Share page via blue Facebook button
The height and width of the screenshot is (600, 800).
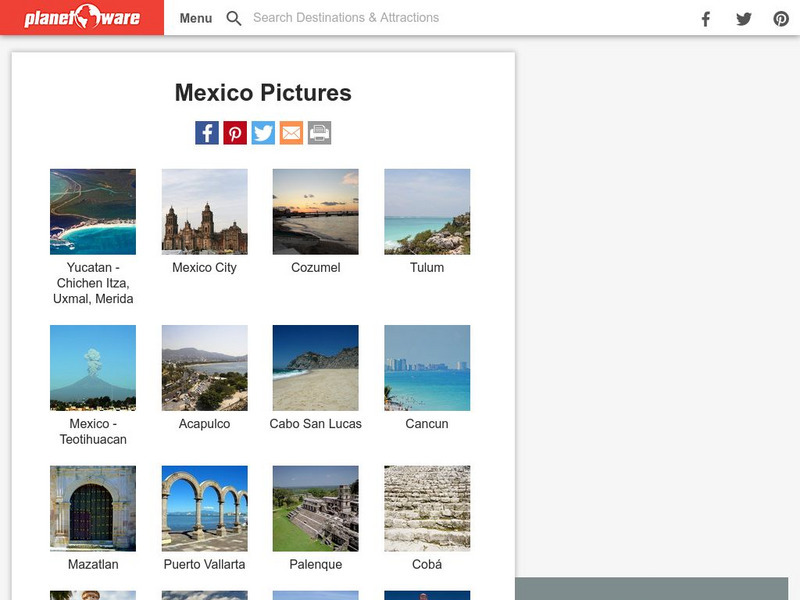(207, 133)
